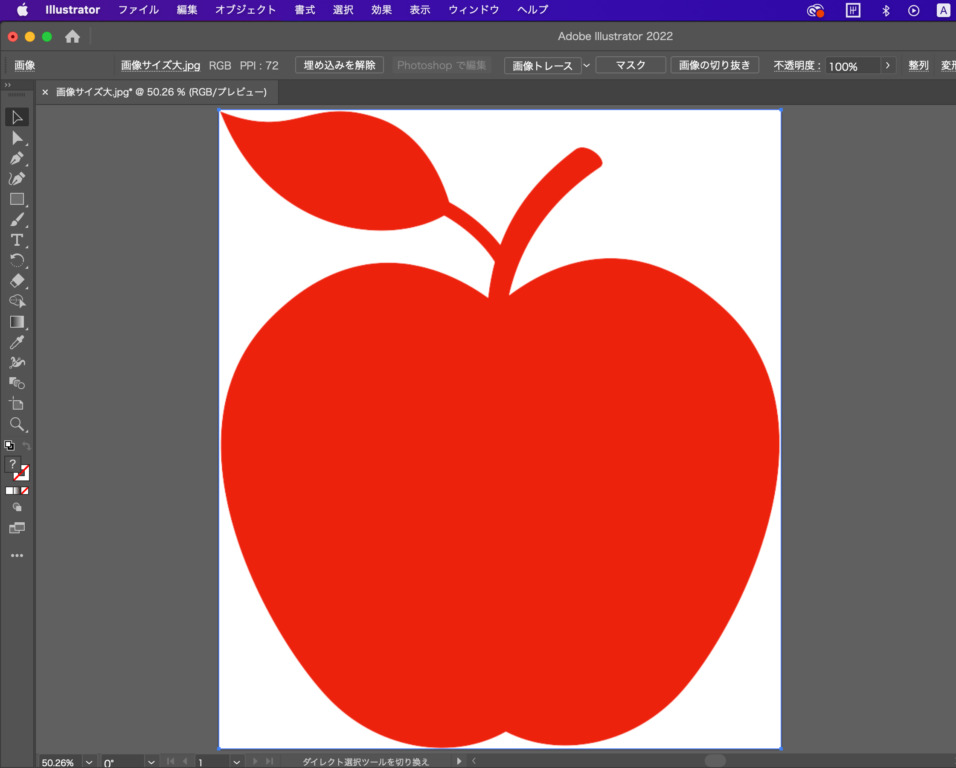Click the マスク button
This screenshot has height=768, width=956.
(x=630, y=65)
